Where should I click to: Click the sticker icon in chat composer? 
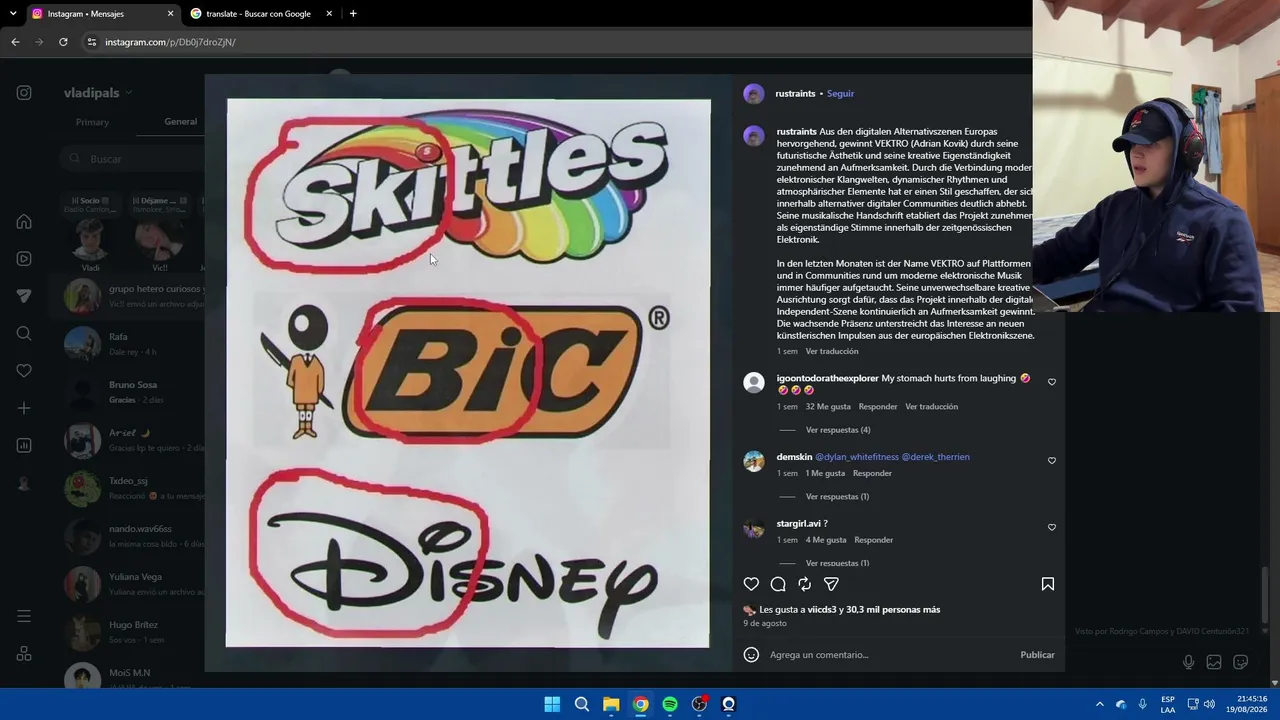pos(1240,662)
